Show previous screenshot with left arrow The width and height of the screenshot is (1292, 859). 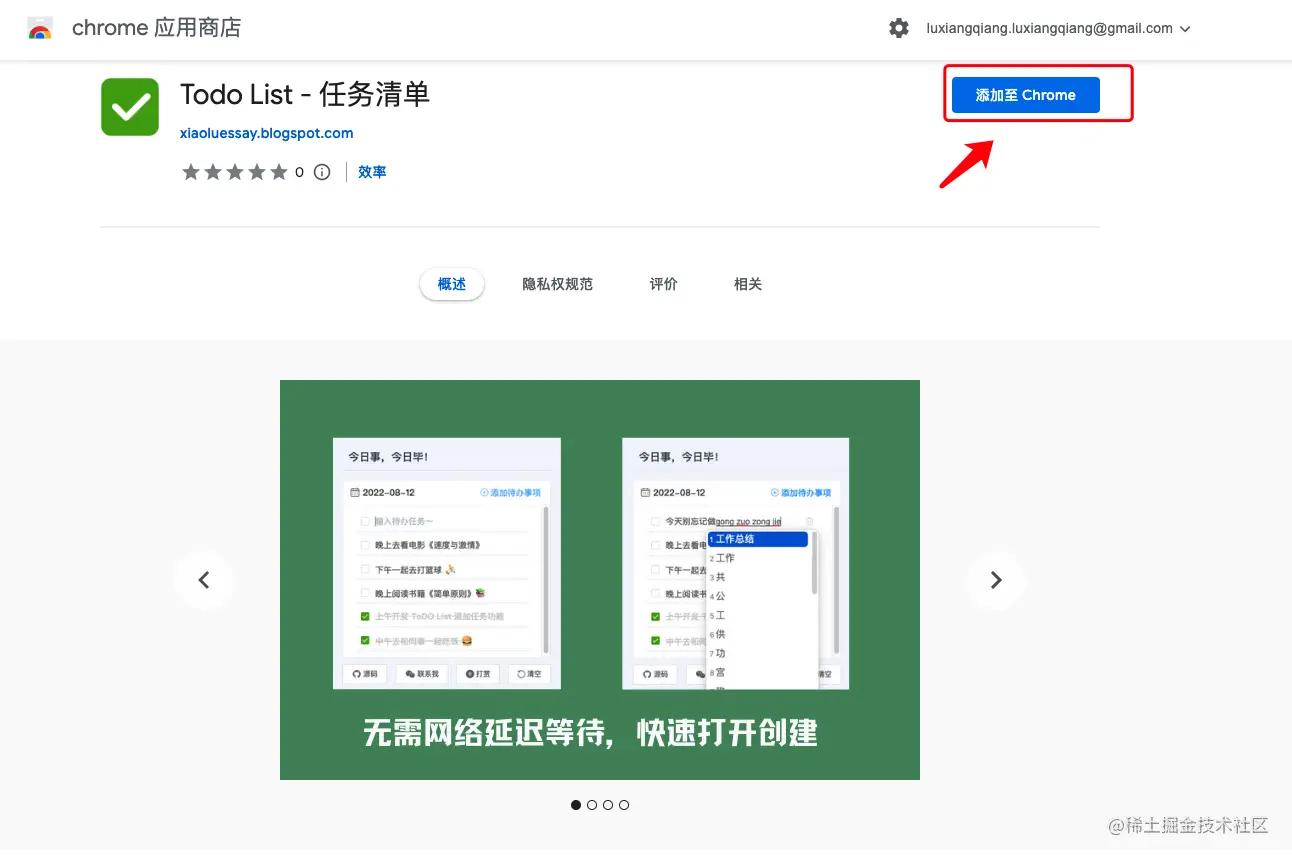[x=204, y=580]
